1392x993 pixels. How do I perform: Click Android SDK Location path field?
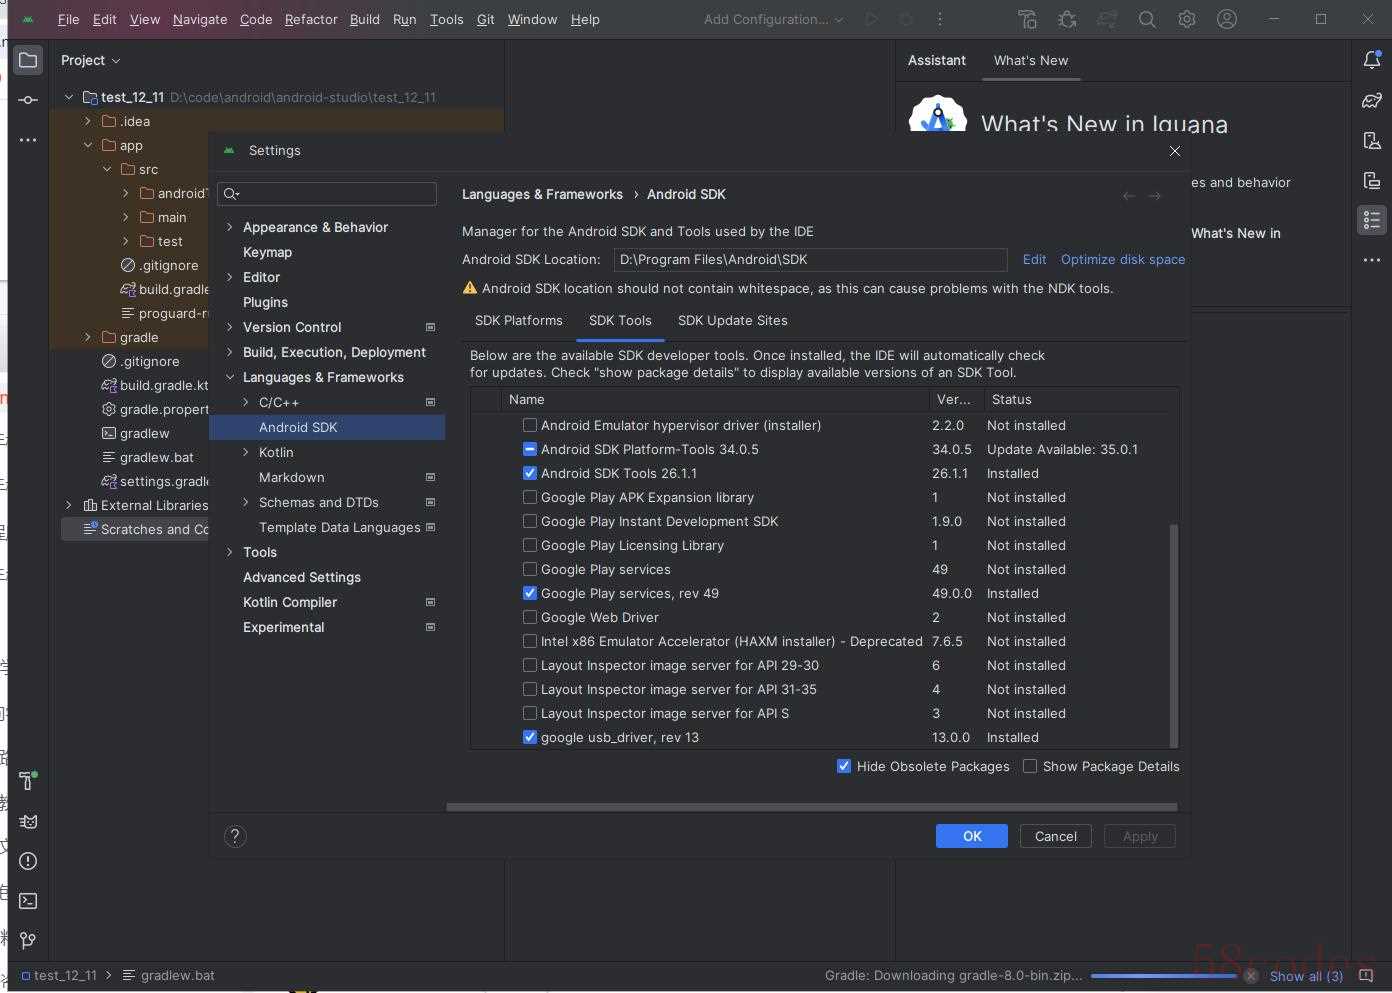coord(810,259)
